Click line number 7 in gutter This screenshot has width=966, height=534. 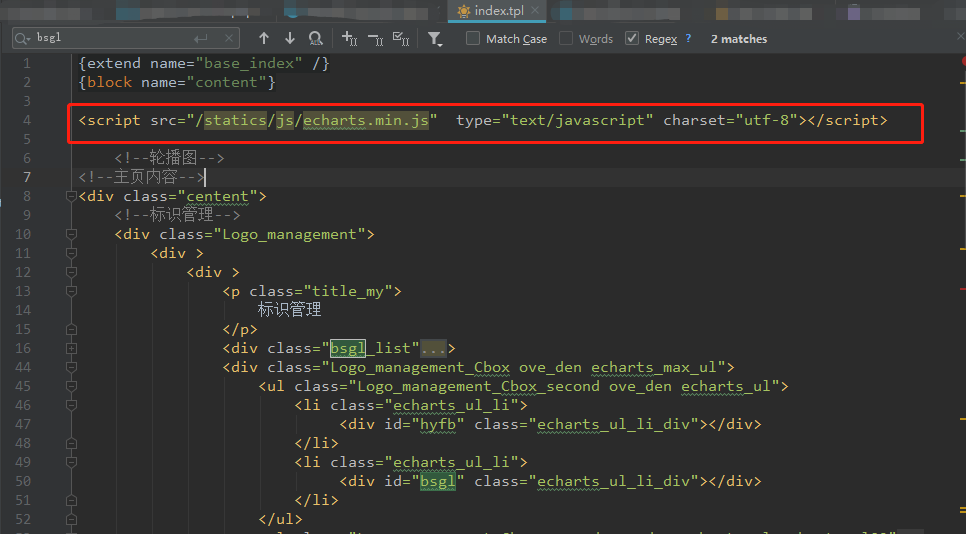click(x=26, y=177)
